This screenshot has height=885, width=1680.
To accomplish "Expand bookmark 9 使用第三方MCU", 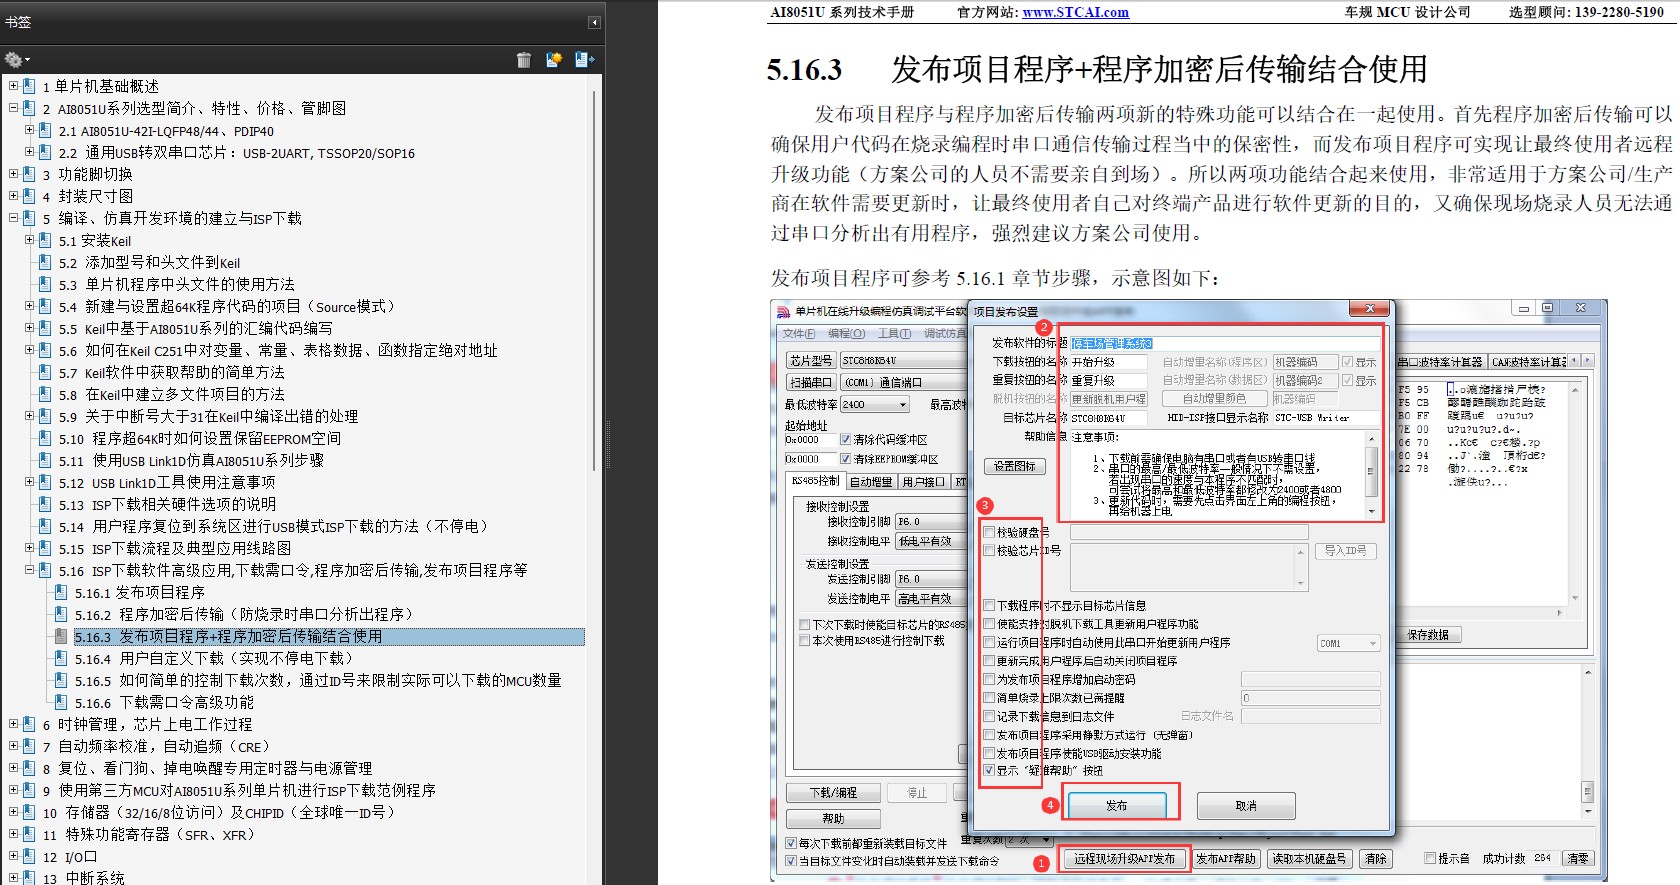I will point(13,790).
